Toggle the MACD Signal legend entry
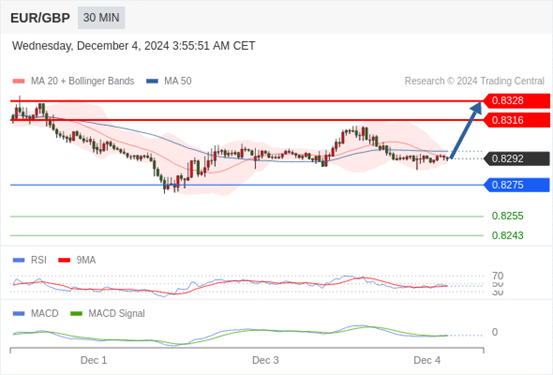The height and width of the screenshot is (375, 553). pos(108,313)
